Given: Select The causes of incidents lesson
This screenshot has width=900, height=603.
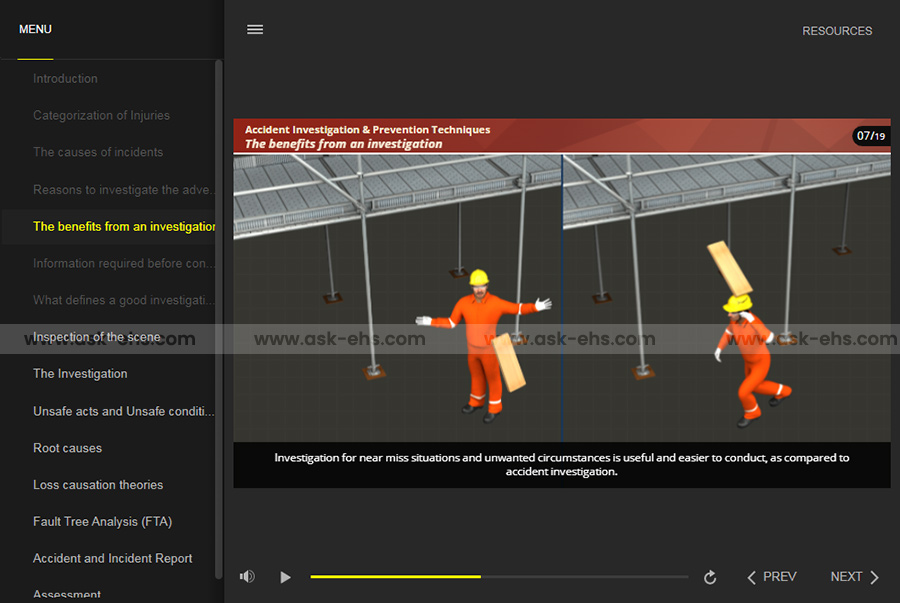Looking at the screenshot, I should (98, 153).
